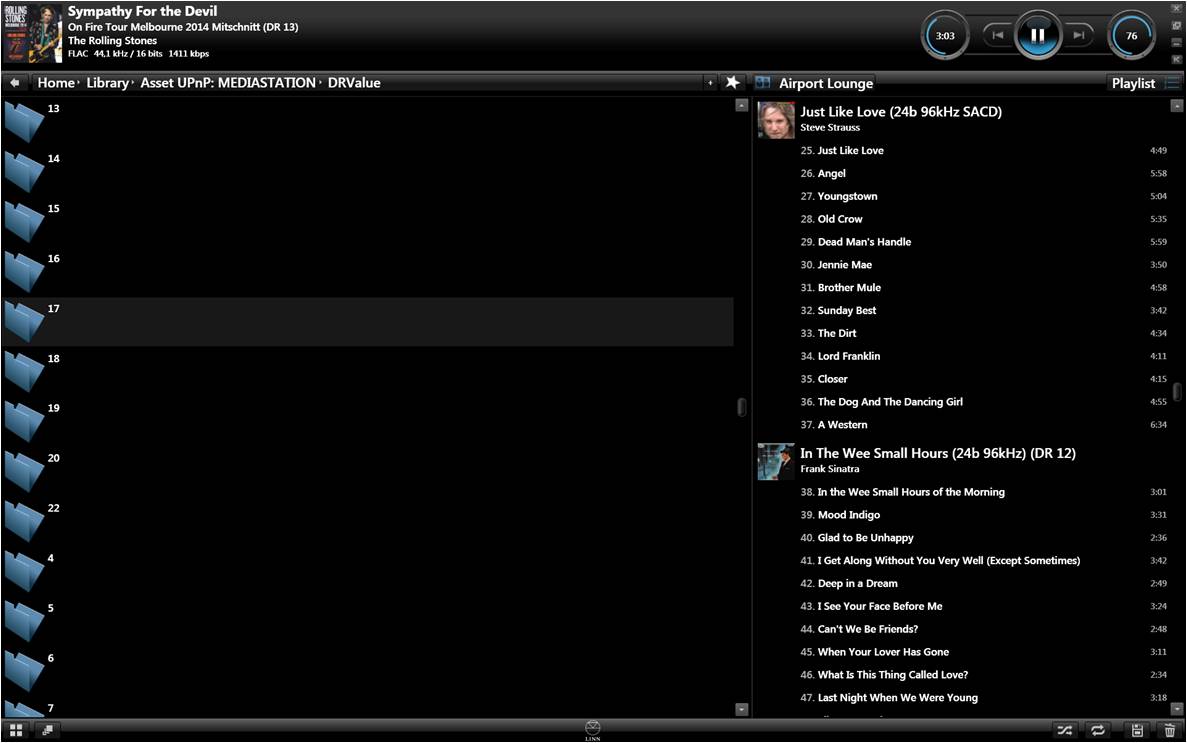Go to Home in the breadcrumb

[56, 83]
